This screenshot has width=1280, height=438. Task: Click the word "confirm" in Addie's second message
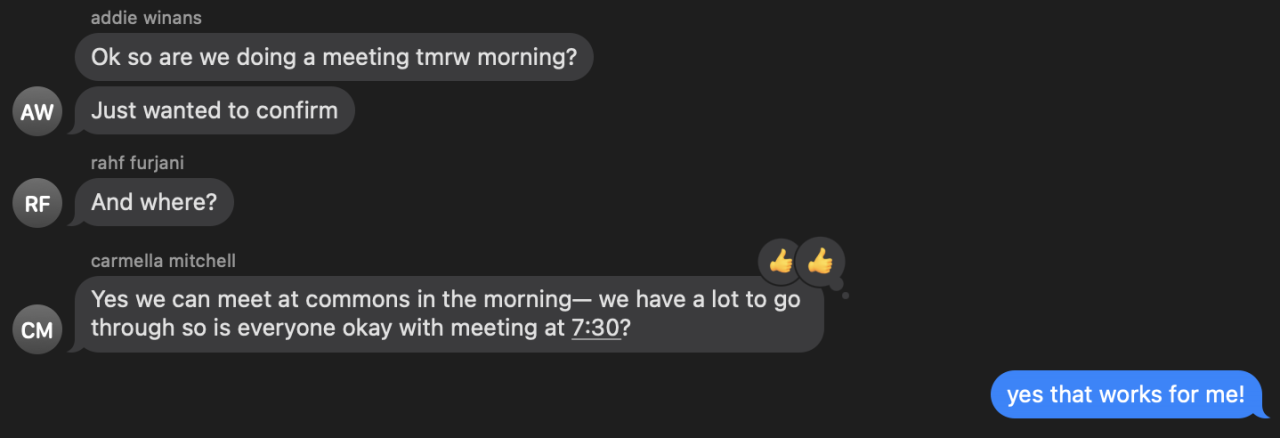tap(297, 110)
